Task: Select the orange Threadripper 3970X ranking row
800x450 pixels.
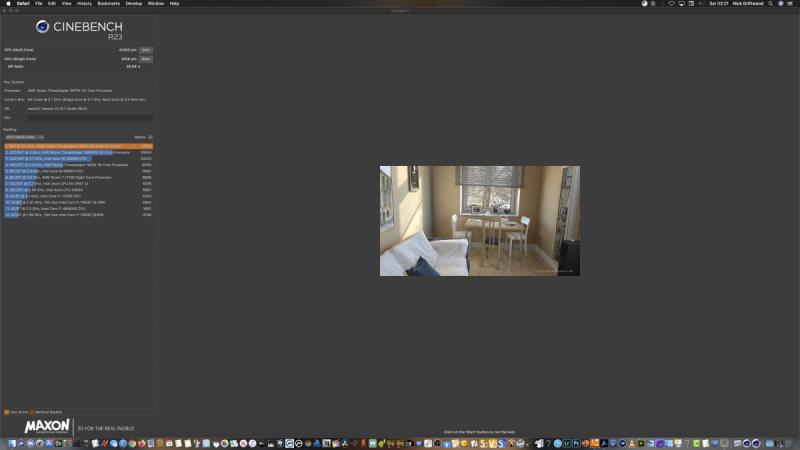Action: (x=79, y=146)
